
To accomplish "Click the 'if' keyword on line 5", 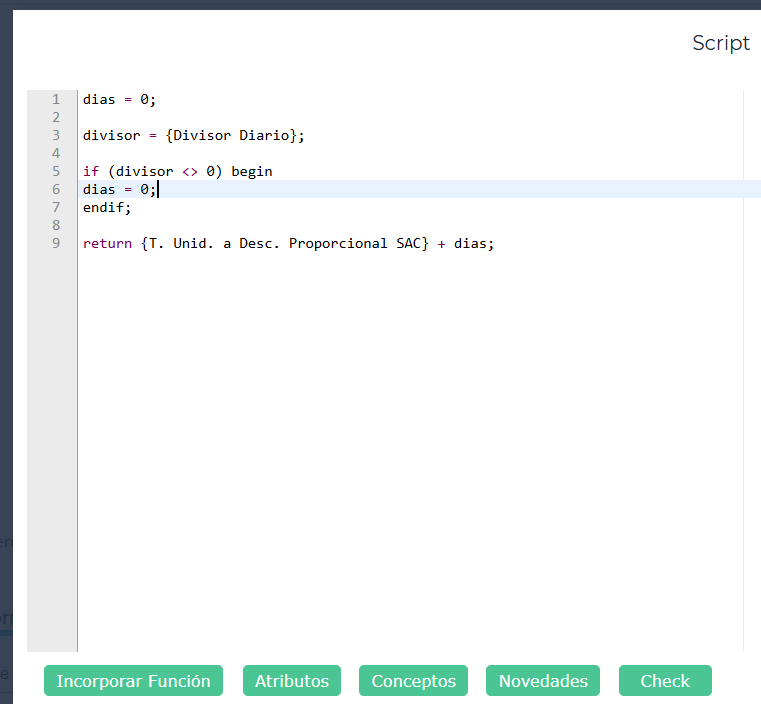I will coord(91,172).
